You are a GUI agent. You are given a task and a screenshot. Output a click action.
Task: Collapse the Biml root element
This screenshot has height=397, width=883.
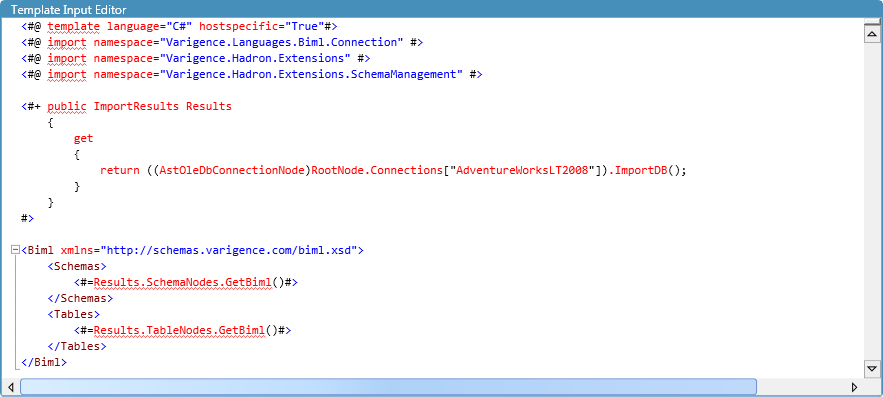pyautogui.click(x=15, y=249)
